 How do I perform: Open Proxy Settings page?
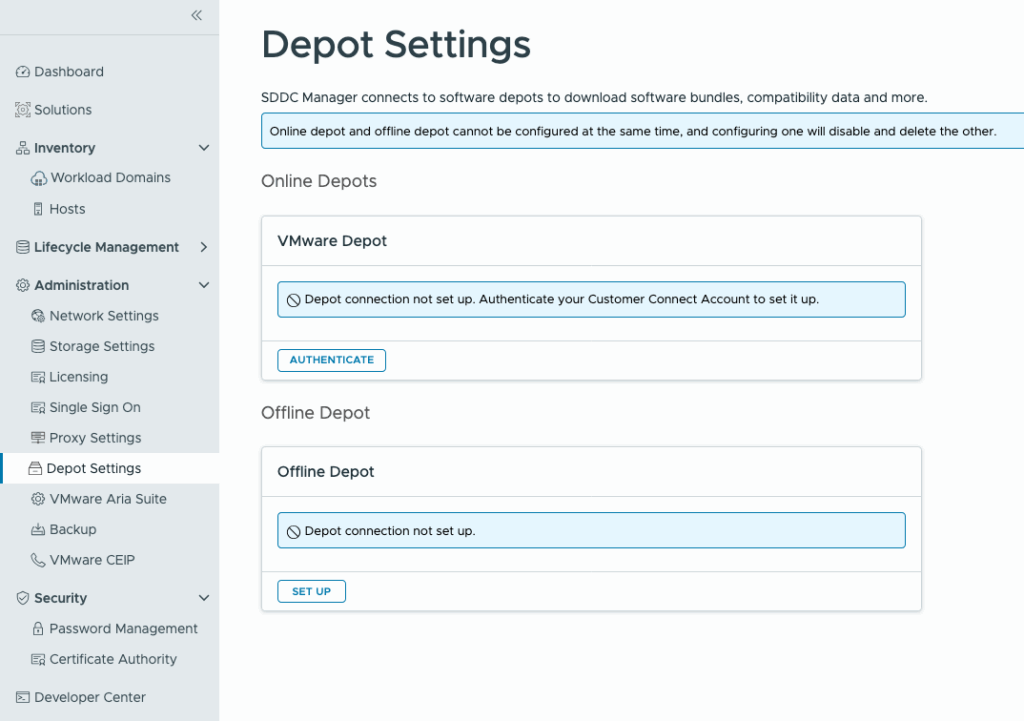click(95, 438)
